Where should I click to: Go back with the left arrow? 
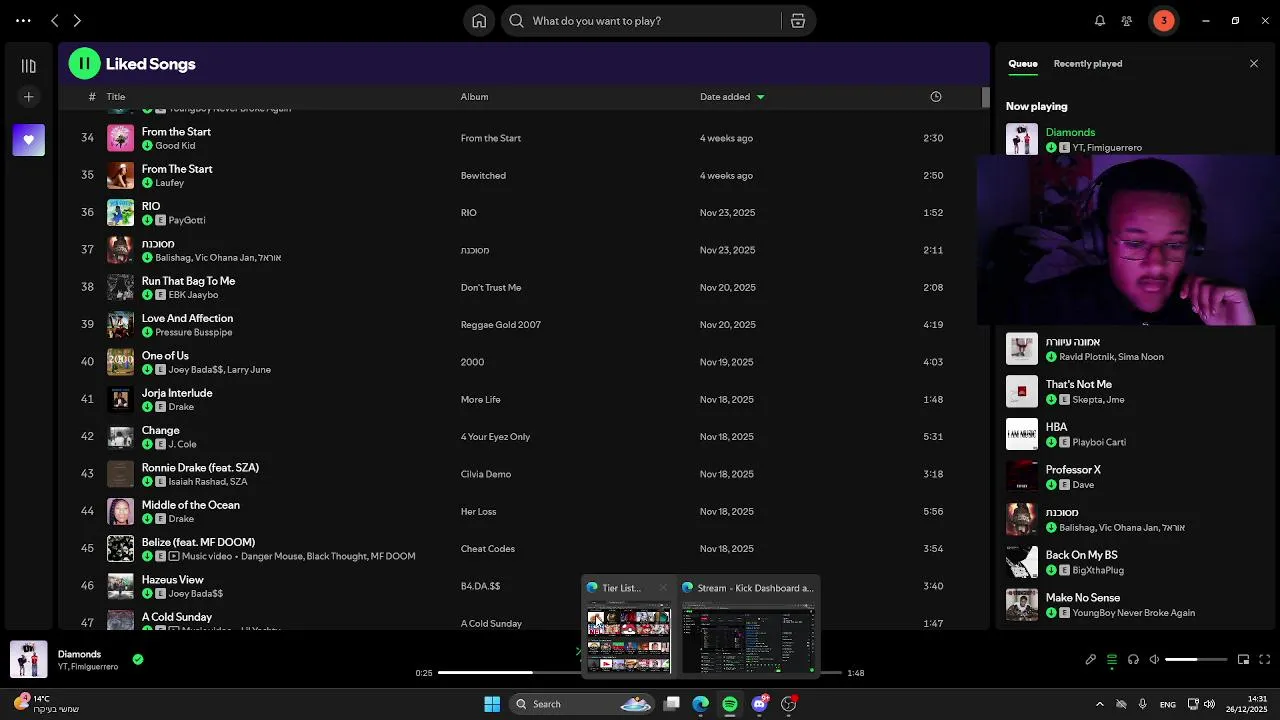(55, 20)
